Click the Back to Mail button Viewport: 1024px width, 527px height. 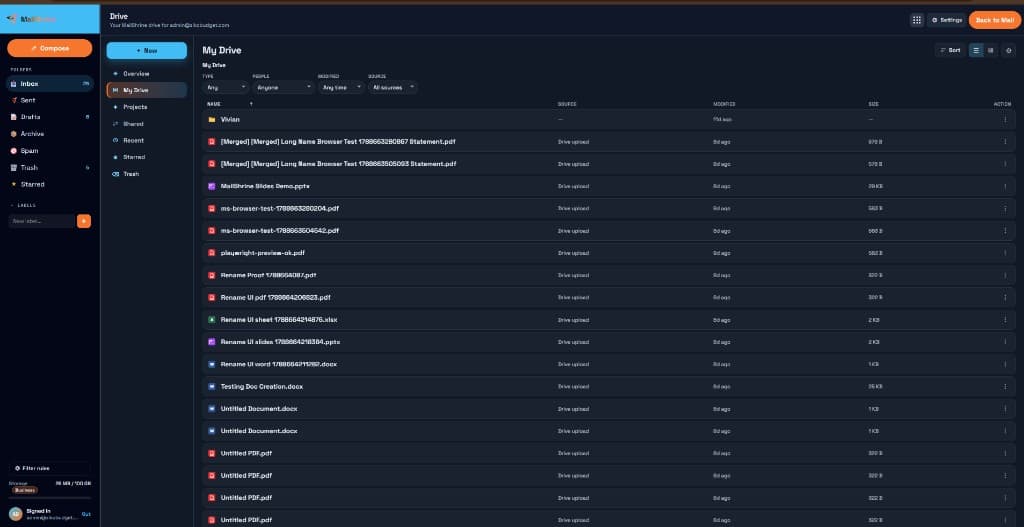[995, 20]
